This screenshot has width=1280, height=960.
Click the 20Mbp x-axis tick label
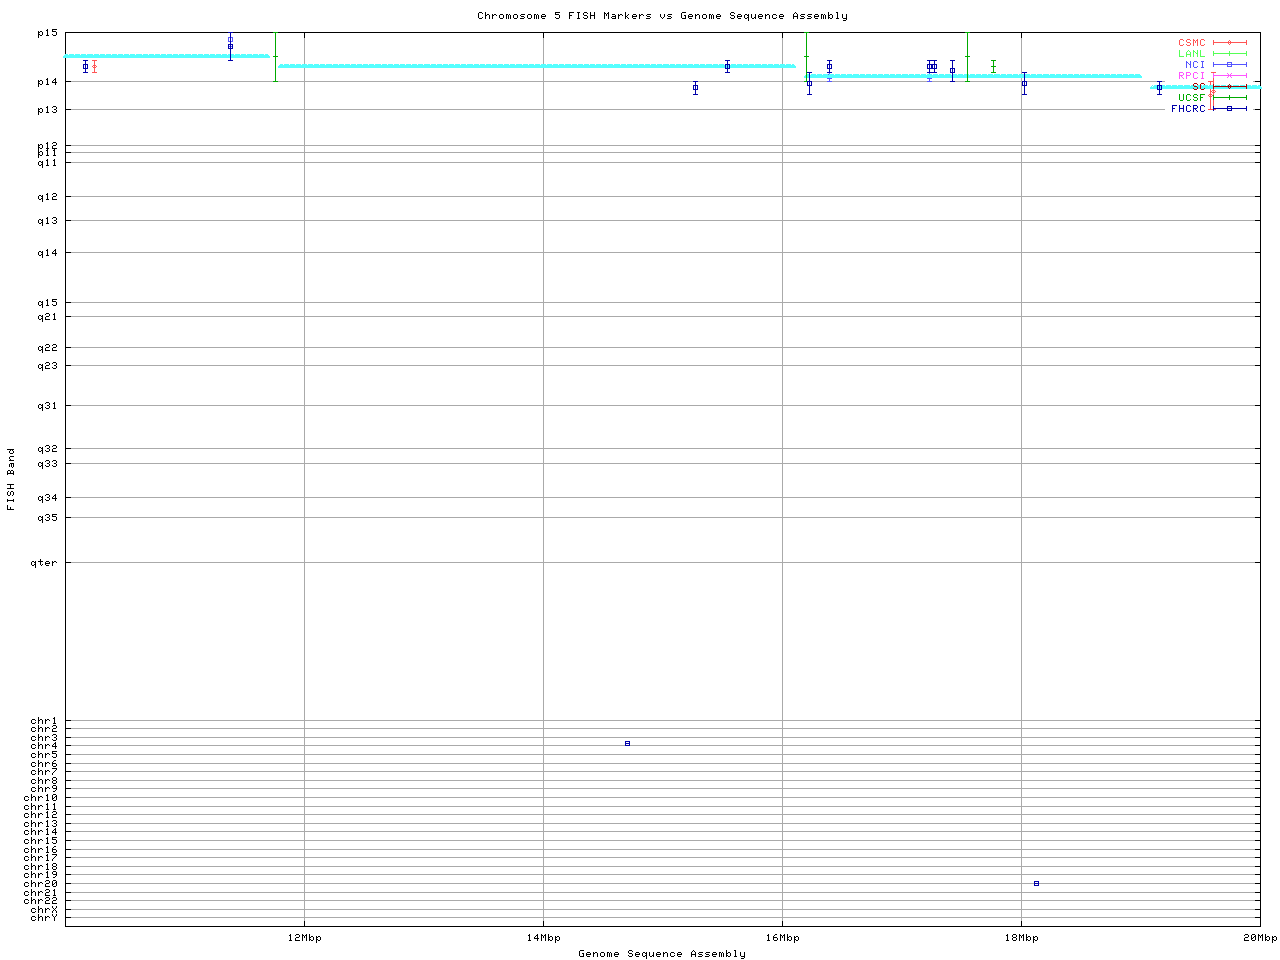pos(1259,938)
